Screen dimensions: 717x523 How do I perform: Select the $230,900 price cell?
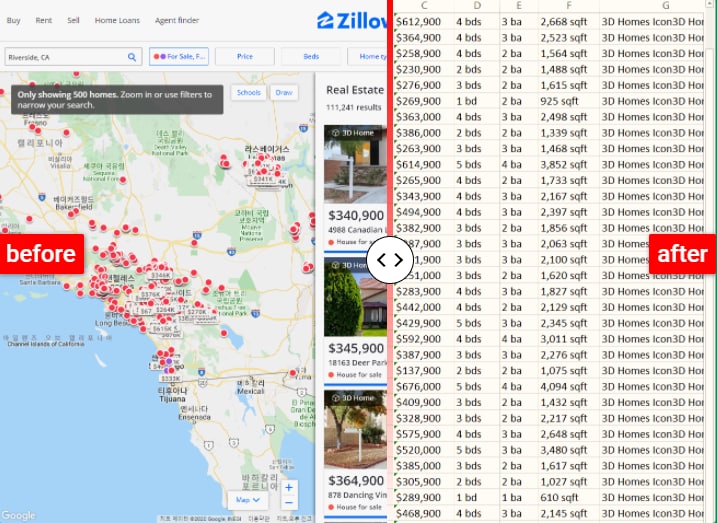(424, 69)
